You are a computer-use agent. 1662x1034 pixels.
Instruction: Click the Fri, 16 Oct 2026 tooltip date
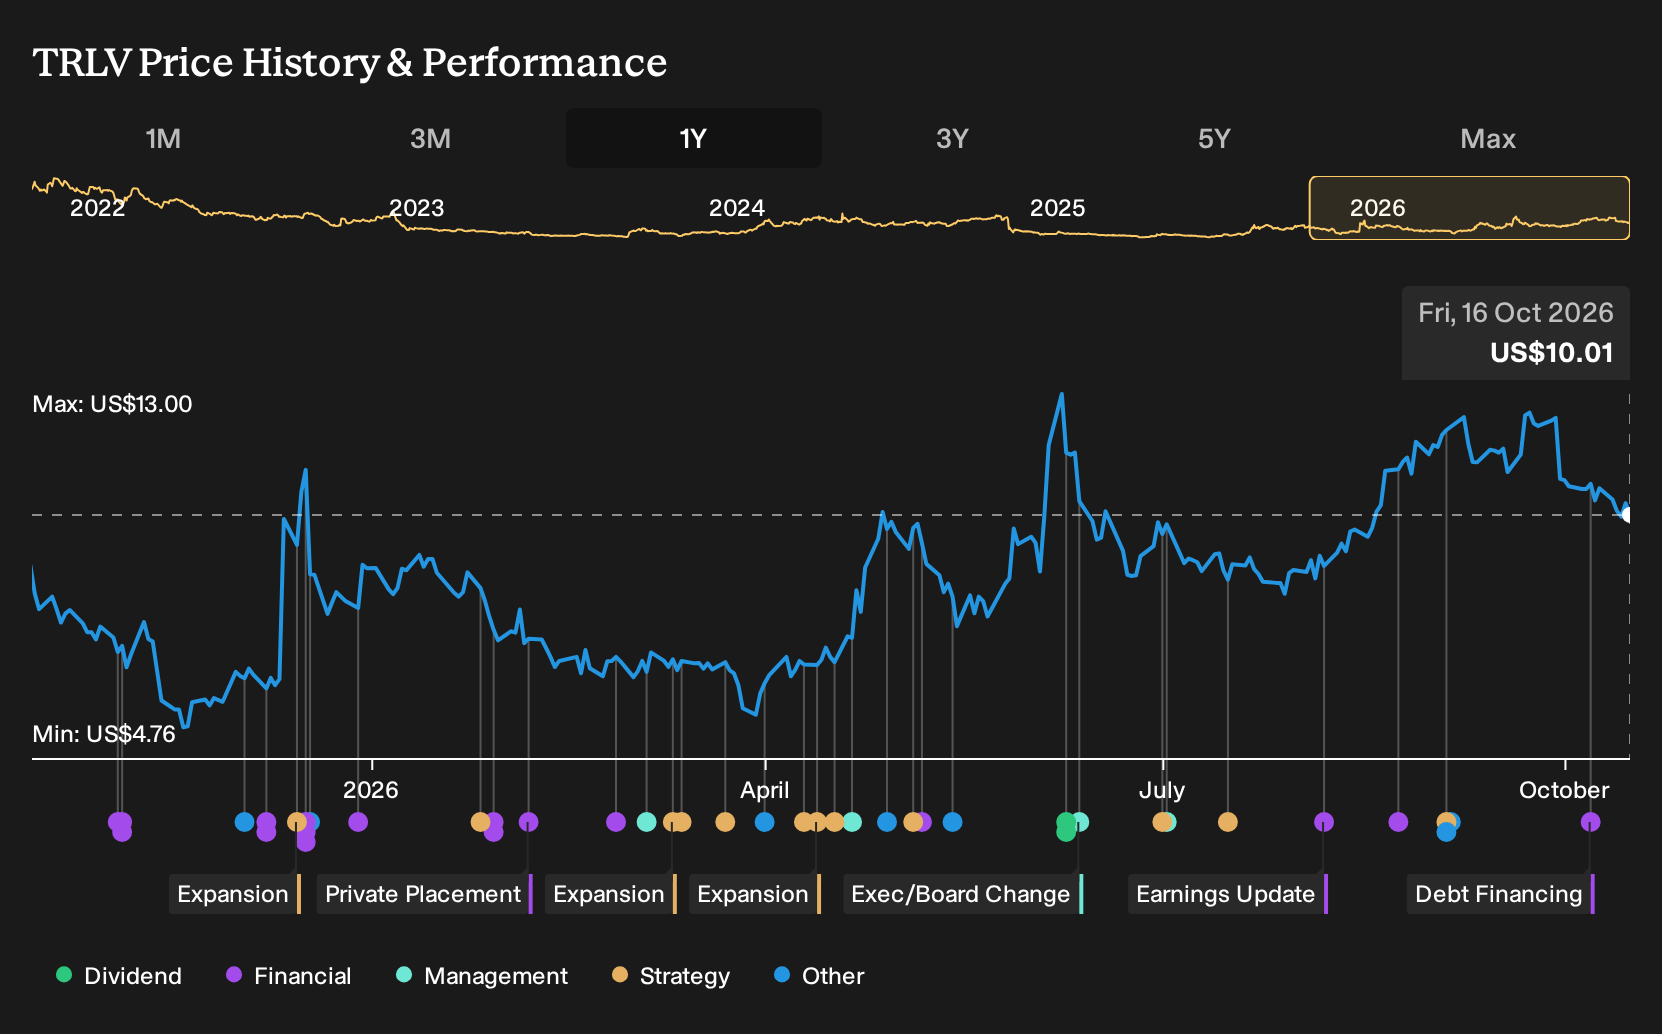pos(1516,313)
